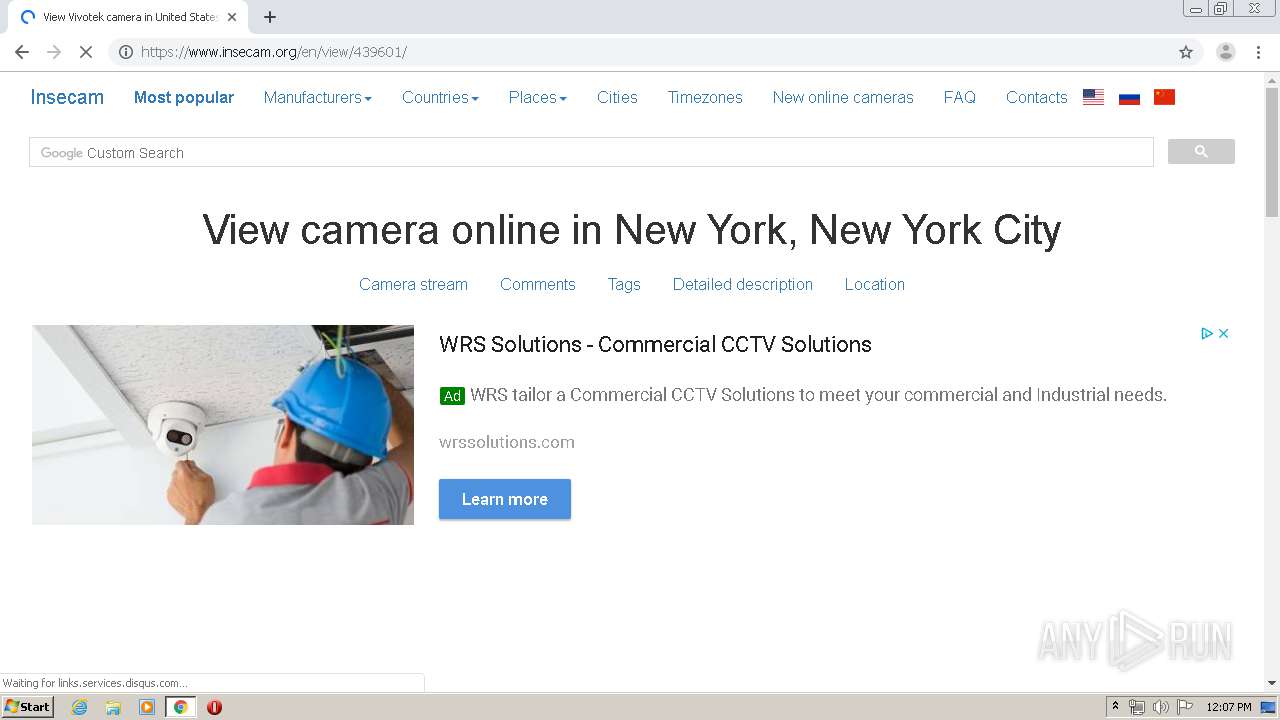The width and height of the screenshot is (1280, 720).
Task: Open the Cities page
Action: coord(617,97)
